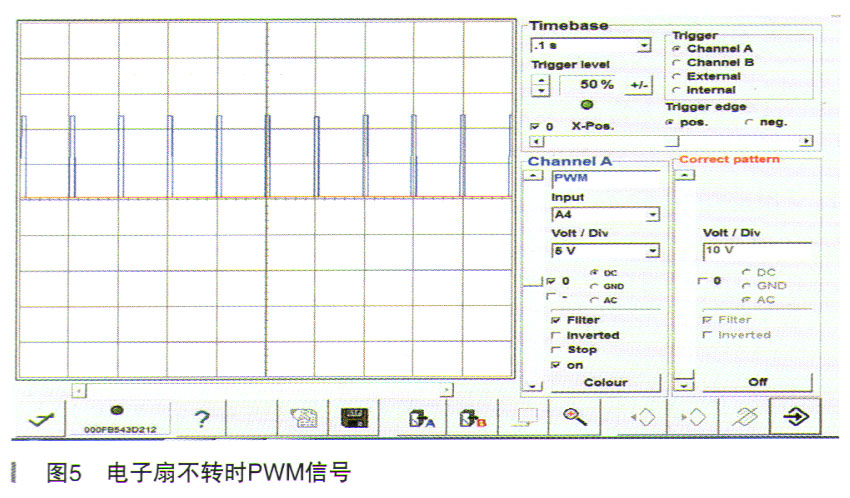Select Internal trigger source
Image resolution: width=850 pixels, height=498 pixels.
677,90
